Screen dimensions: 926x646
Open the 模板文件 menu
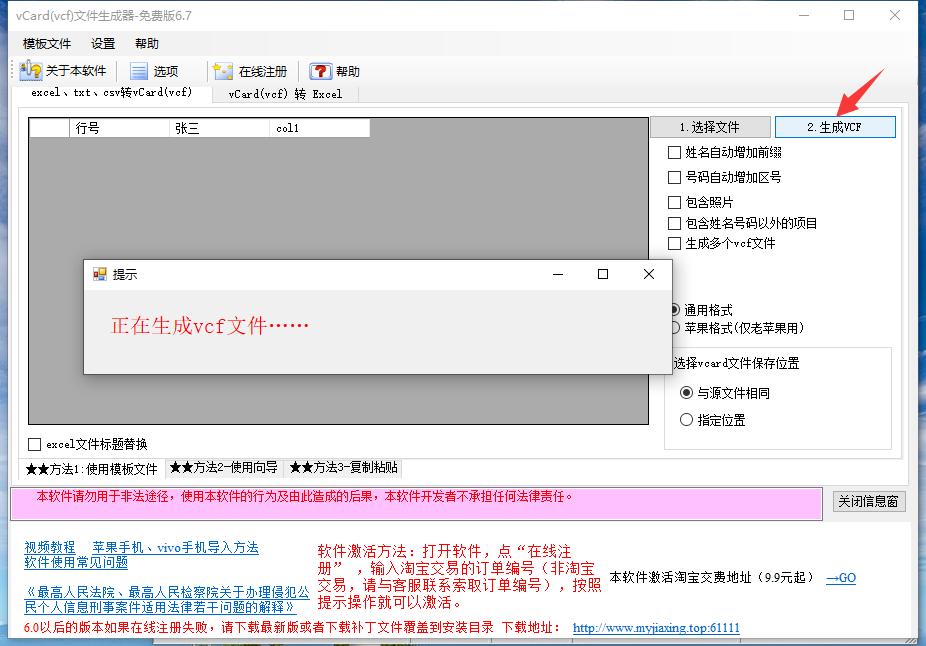47,44
